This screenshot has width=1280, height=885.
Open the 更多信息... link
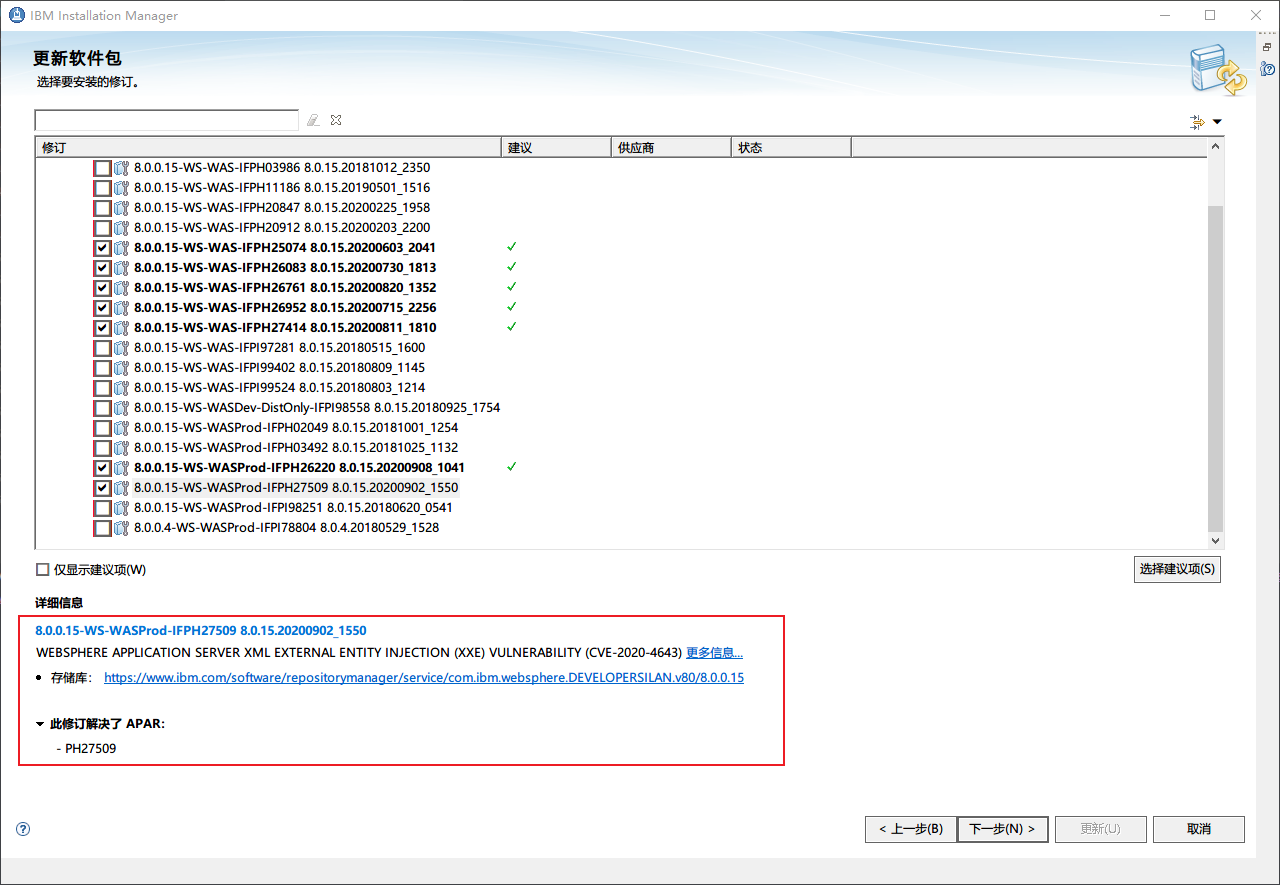coord(714,653)
